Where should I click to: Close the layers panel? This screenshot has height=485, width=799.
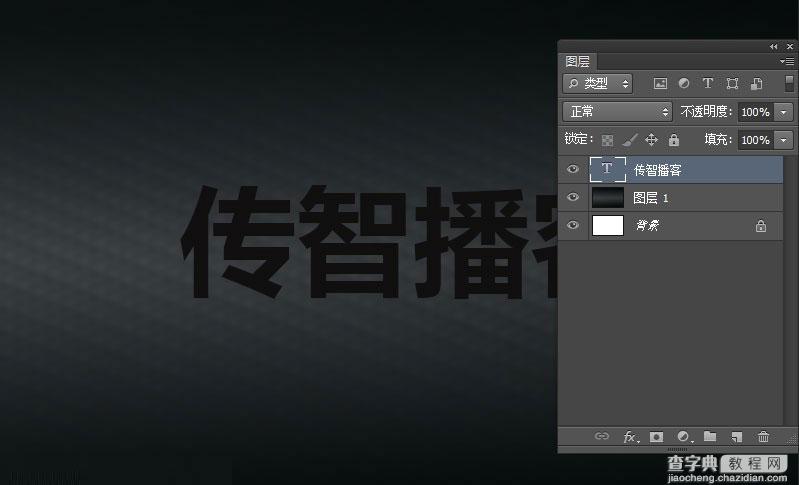point(790,46)
